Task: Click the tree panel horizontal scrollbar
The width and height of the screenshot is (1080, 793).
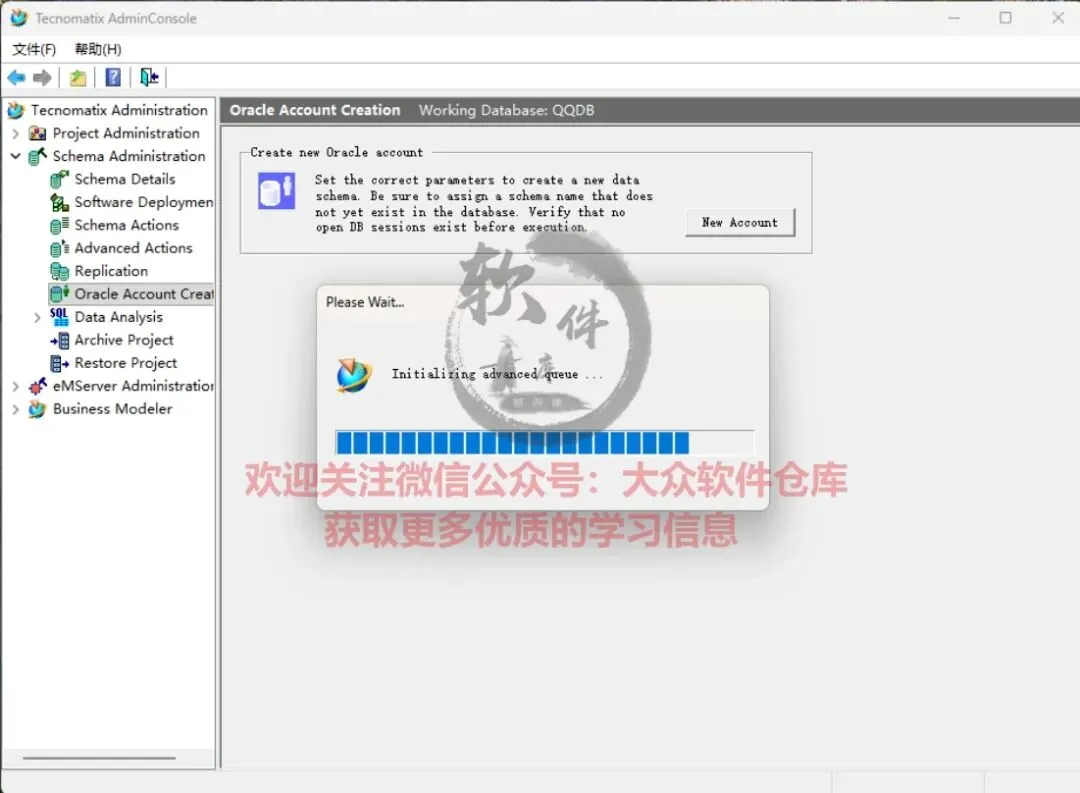Action: click(x=99, y=758)
